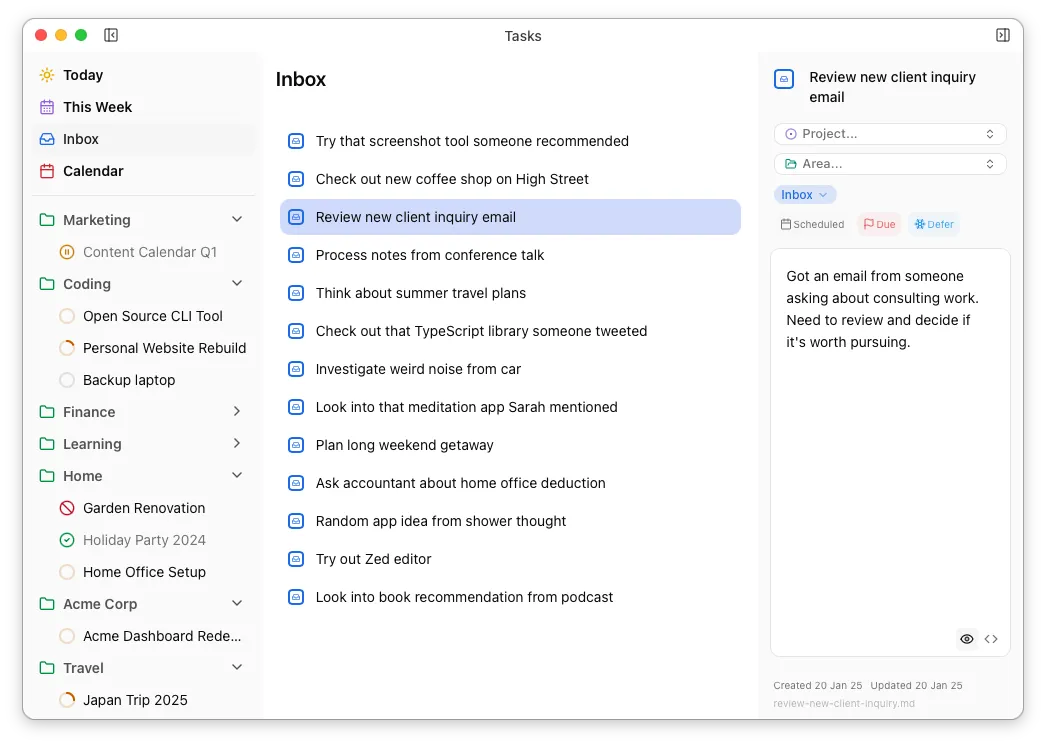Viewport: 1046px width, 746px height.
Task: Set a Due date for the task
Action: [879, 225]
